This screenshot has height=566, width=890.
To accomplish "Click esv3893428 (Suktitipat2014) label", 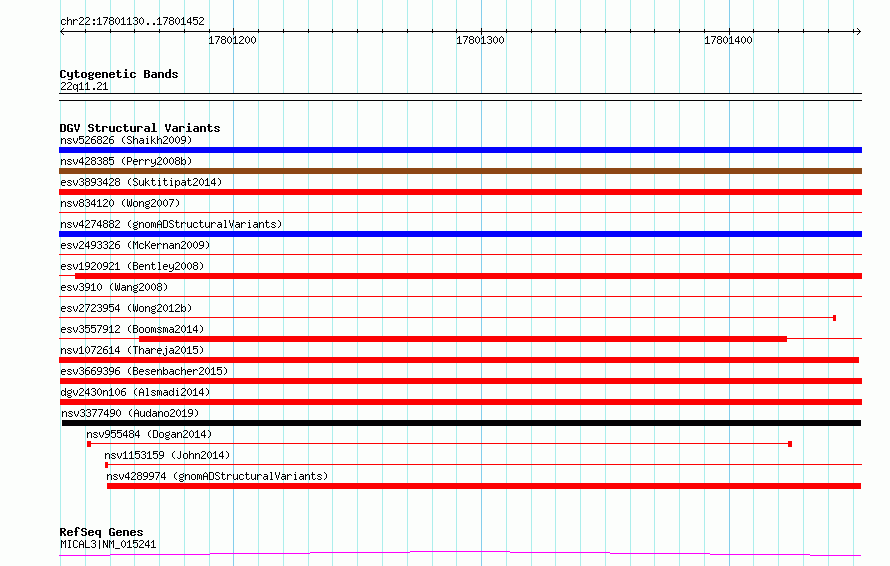I will click(141, 182).
